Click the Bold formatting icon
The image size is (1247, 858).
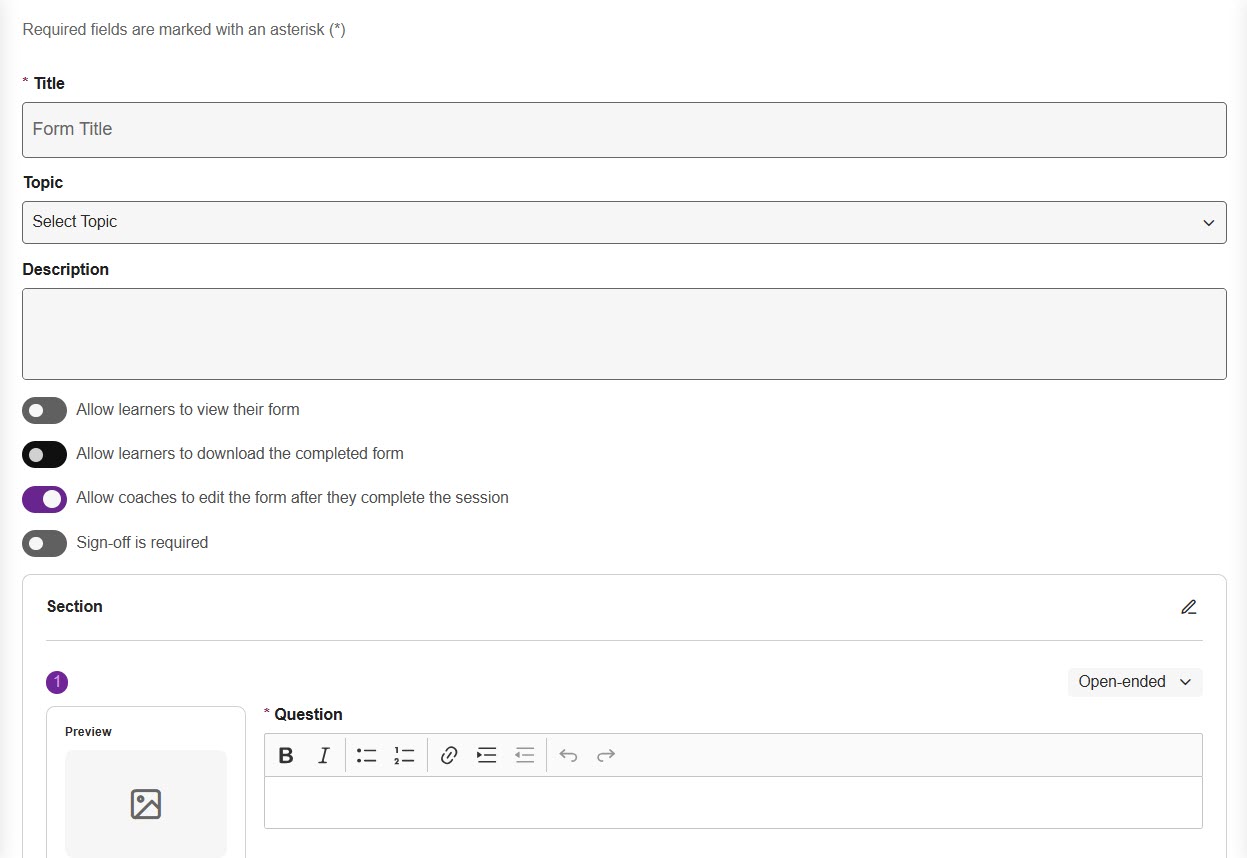(x=286, y=755)
